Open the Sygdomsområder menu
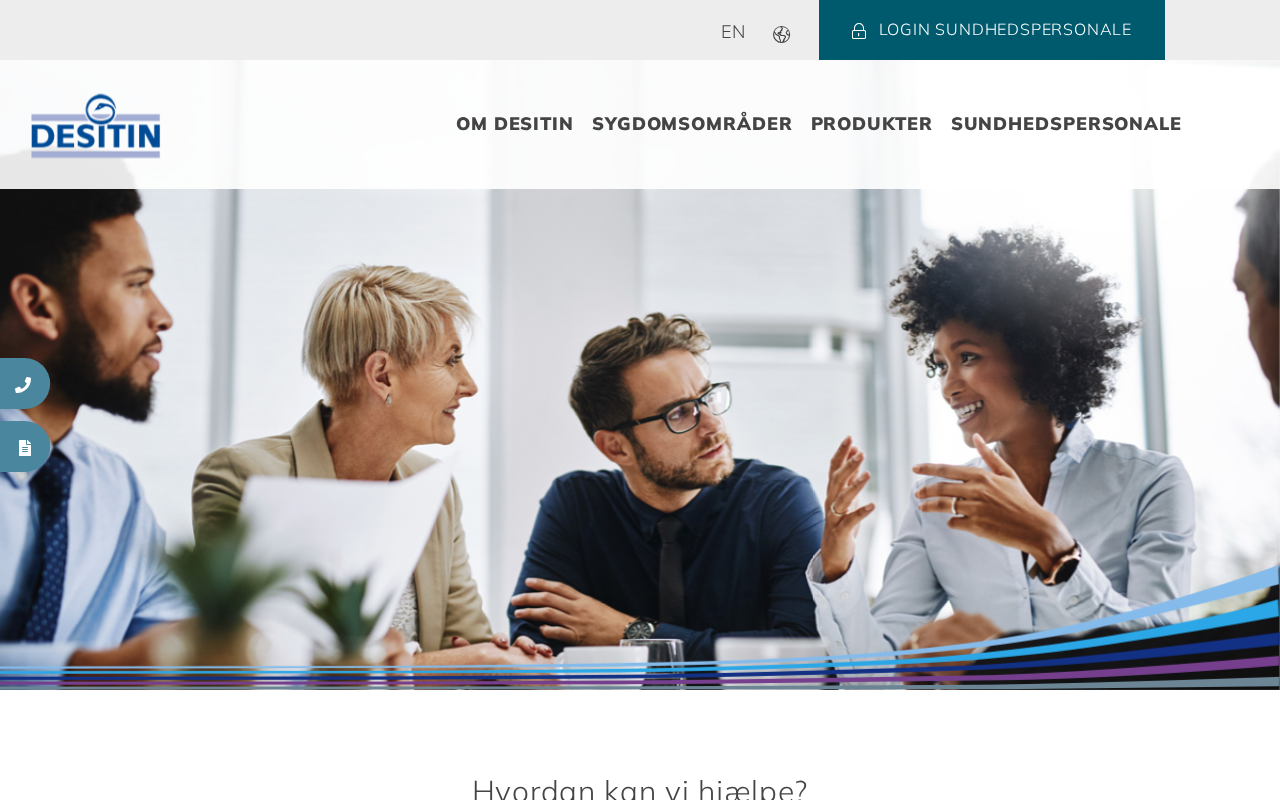 pos(692,124)
